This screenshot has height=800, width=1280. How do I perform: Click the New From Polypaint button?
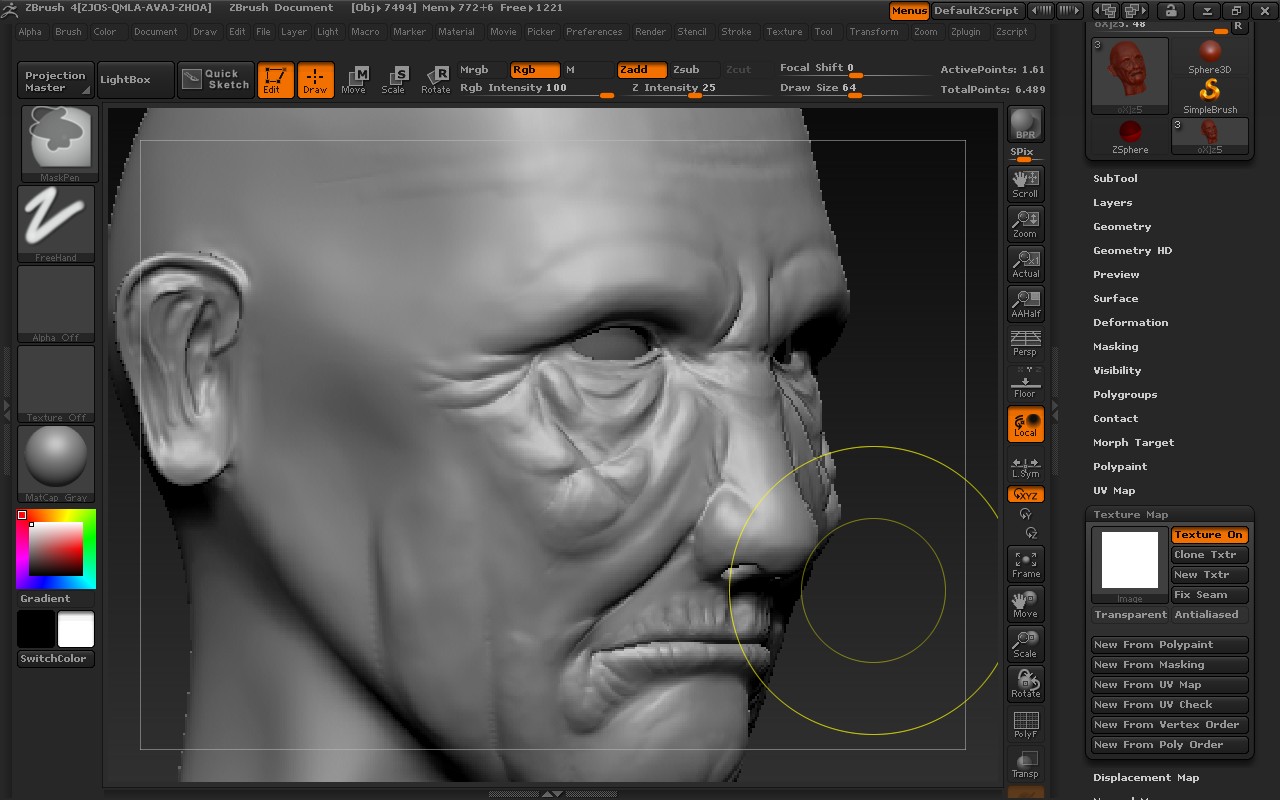(1169, 644)
